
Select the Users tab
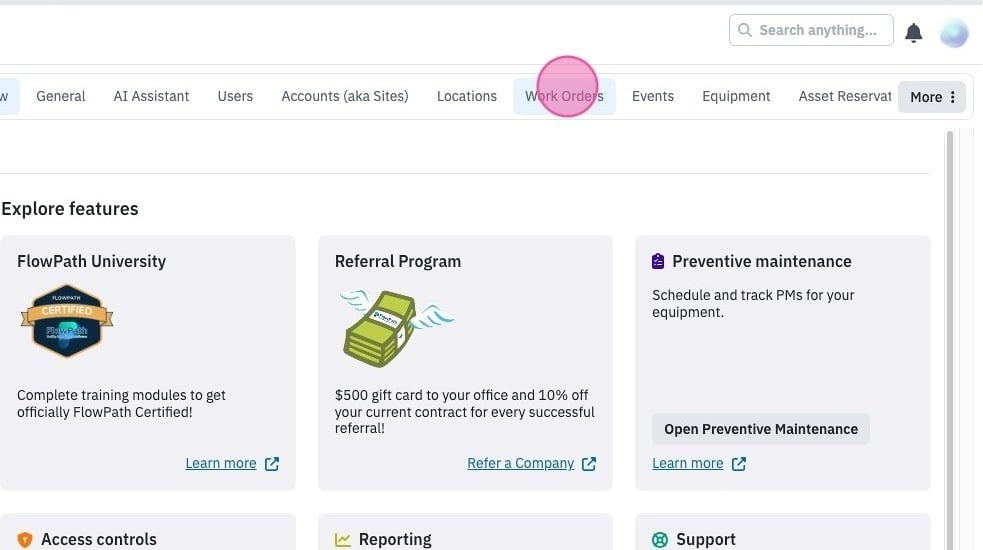[x=235, y=96]
